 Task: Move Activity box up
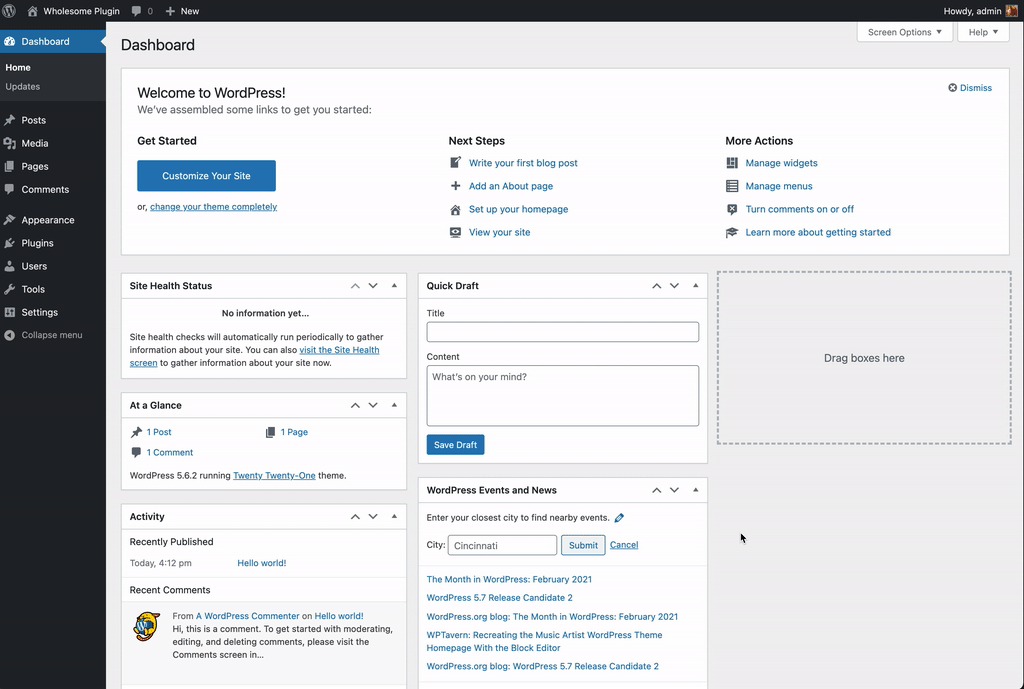(x=355, y=516)
